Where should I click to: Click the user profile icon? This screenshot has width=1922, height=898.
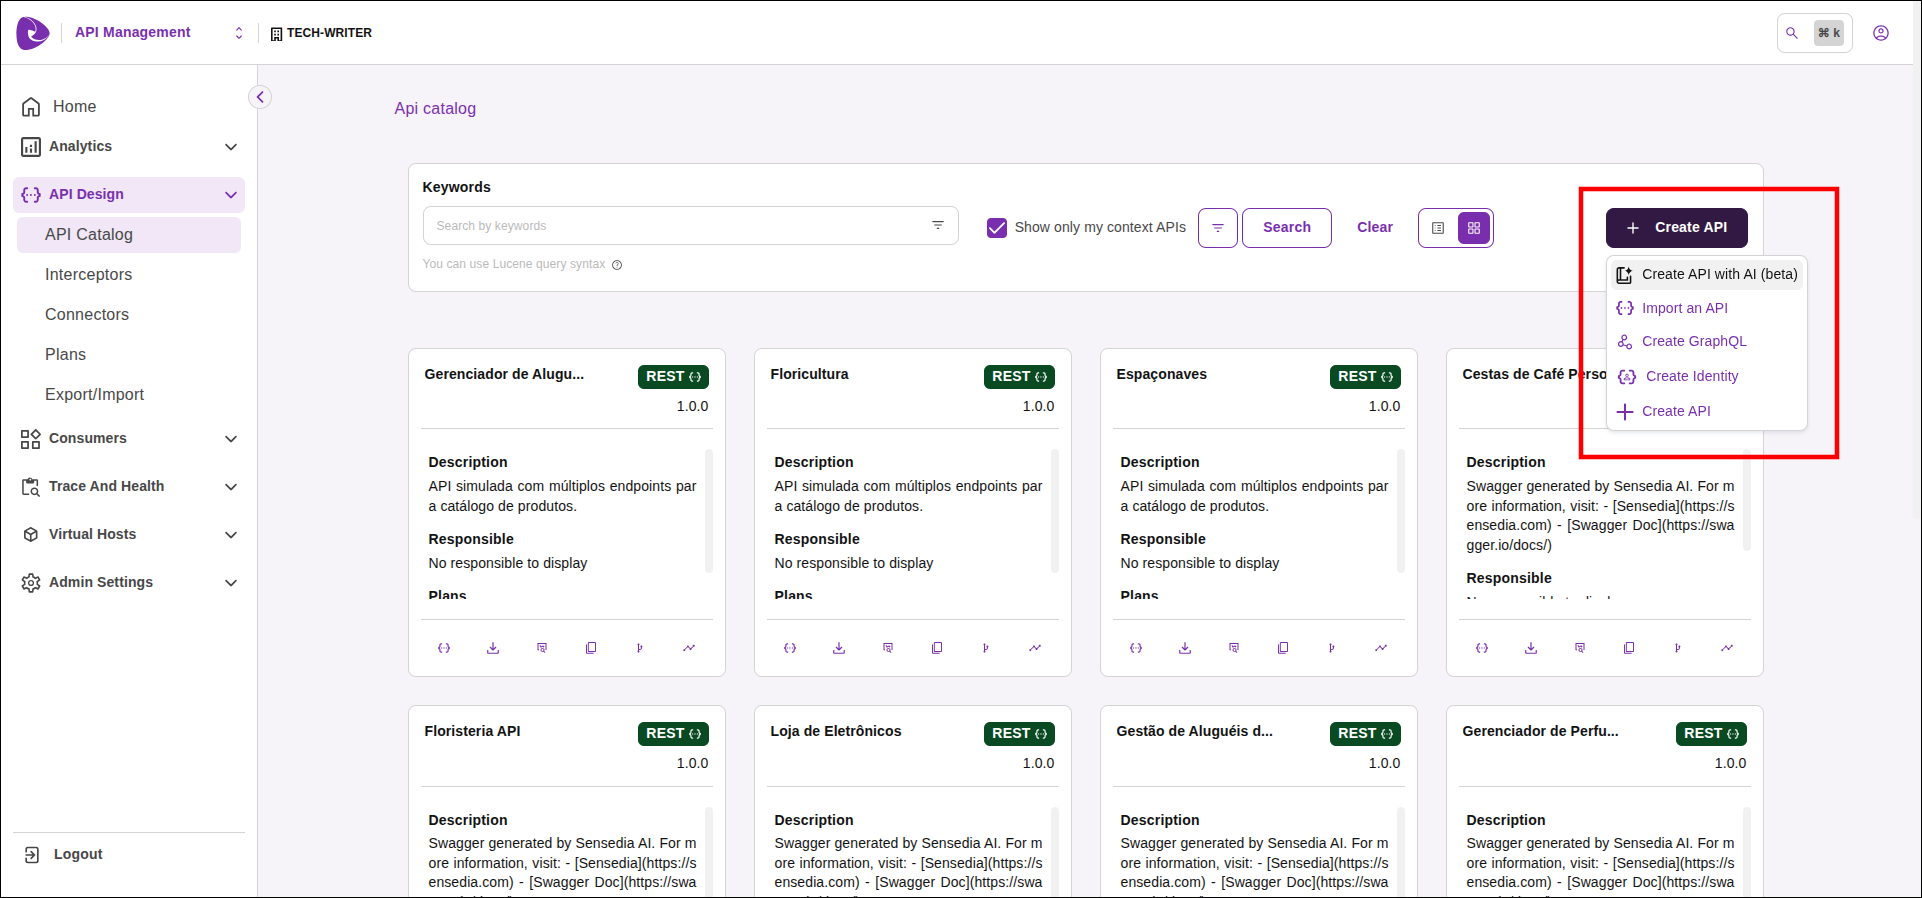[1880, 33]
